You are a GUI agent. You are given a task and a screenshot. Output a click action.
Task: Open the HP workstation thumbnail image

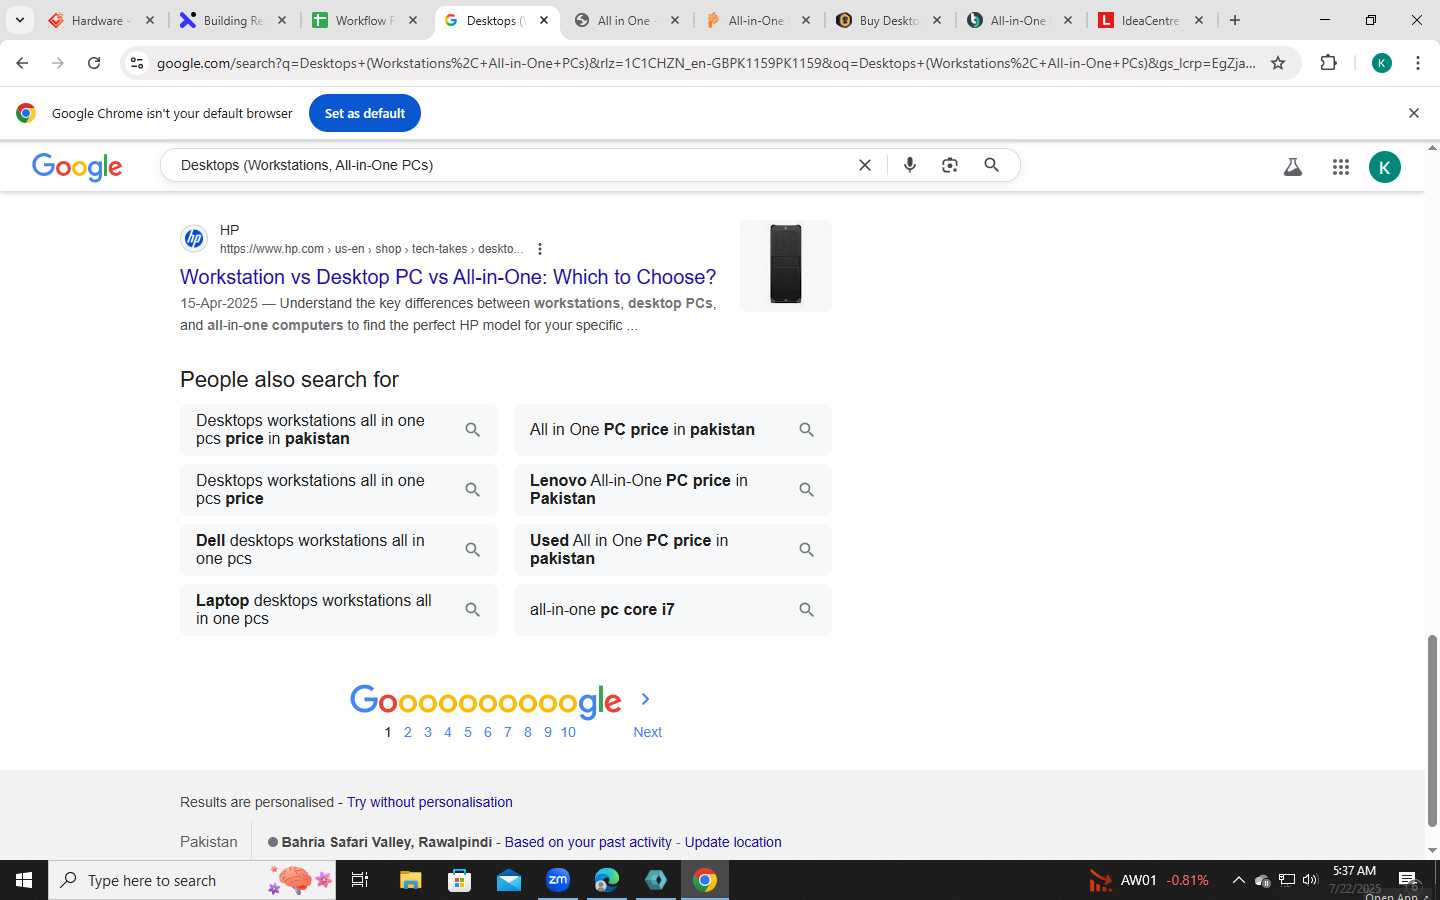pyautogui.click(x=786, y=265)
